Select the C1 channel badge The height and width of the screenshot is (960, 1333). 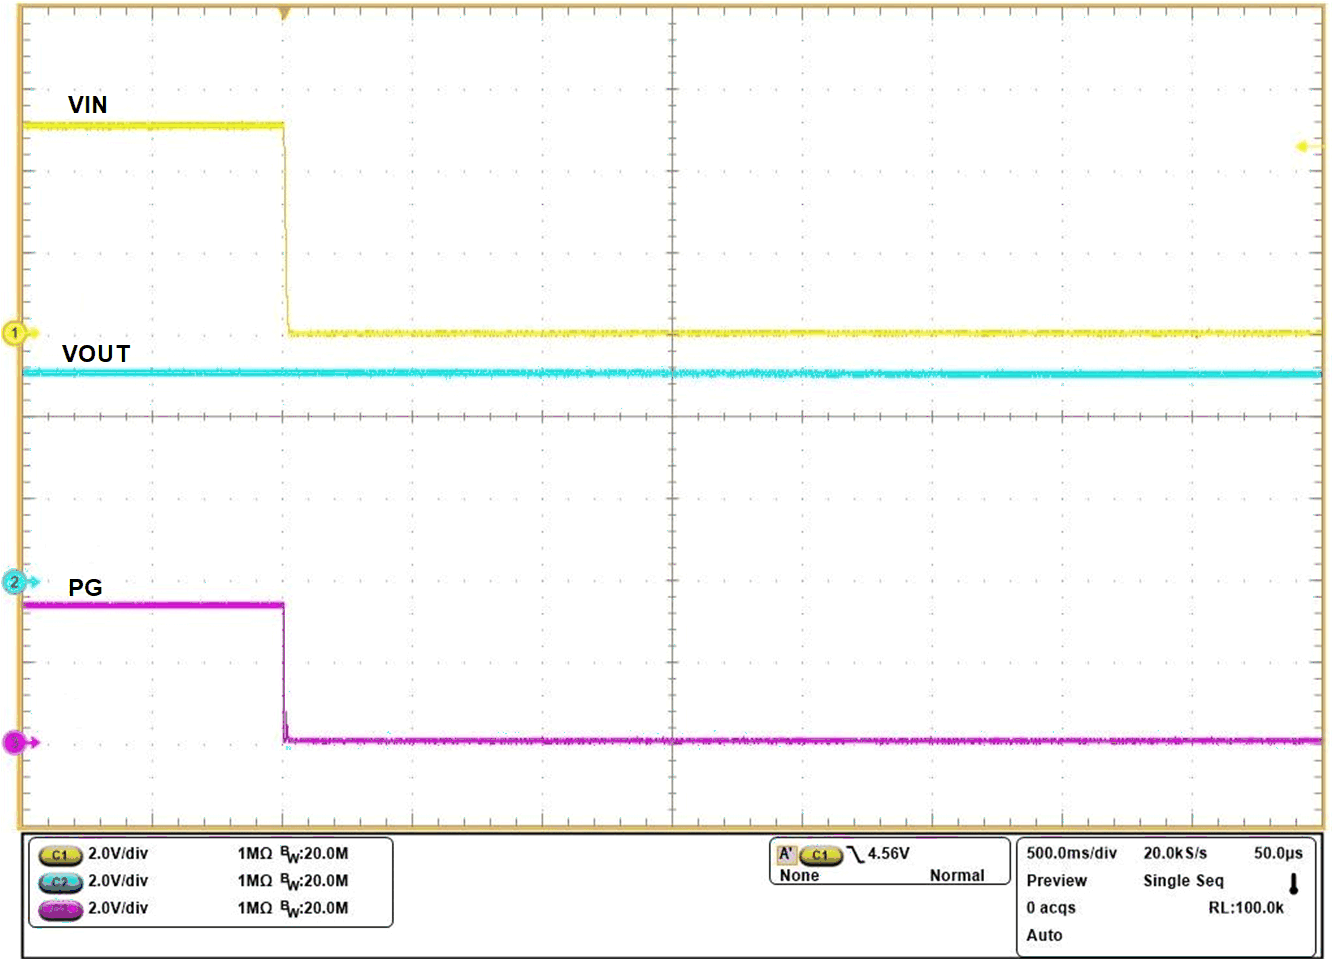coord(60,855)
